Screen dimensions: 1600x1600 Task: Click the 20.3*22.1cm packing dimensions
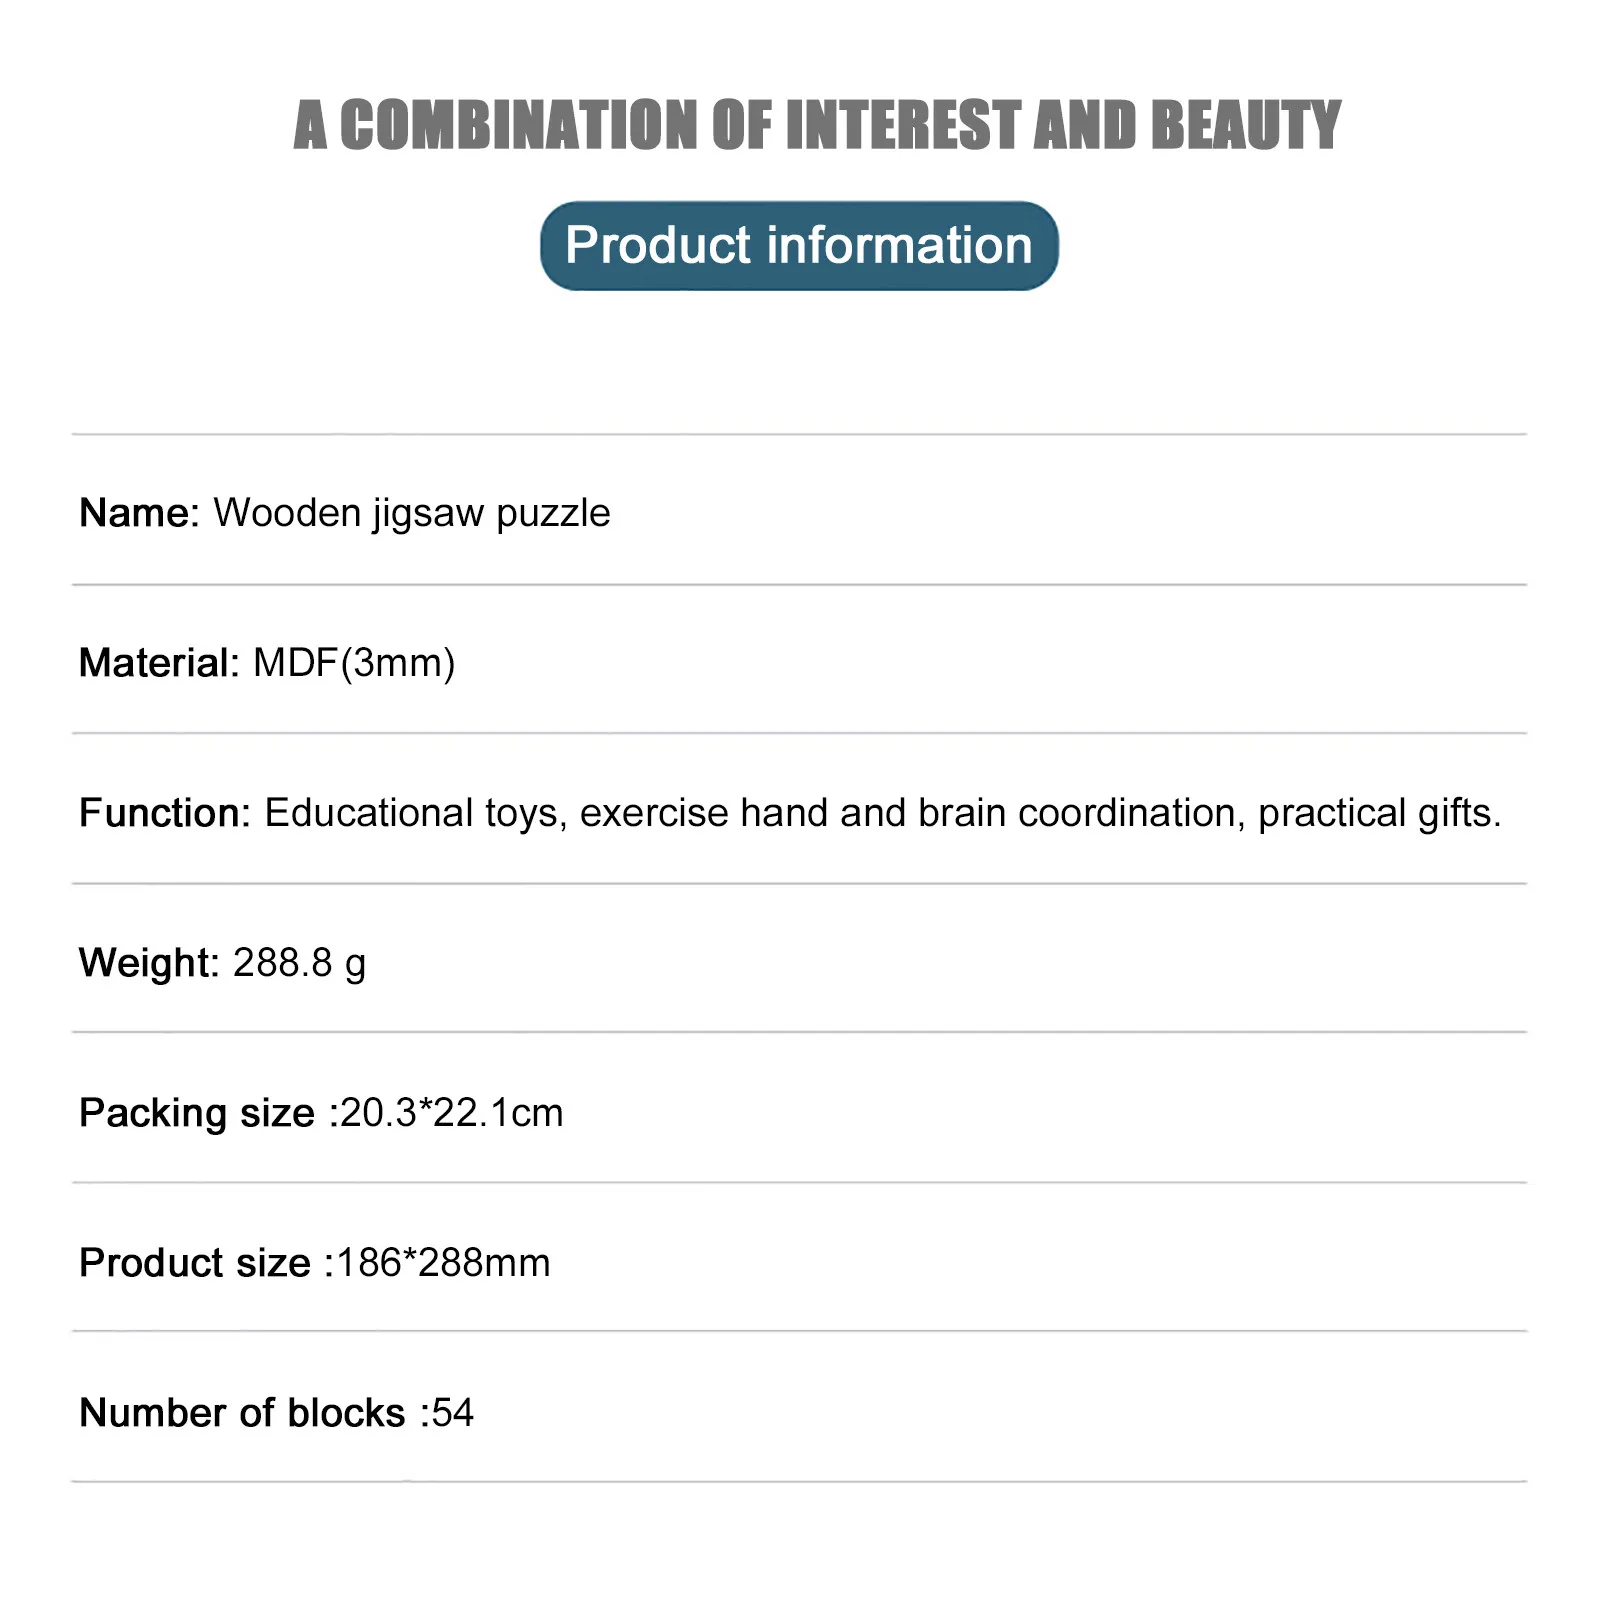tap(452, 1113)
